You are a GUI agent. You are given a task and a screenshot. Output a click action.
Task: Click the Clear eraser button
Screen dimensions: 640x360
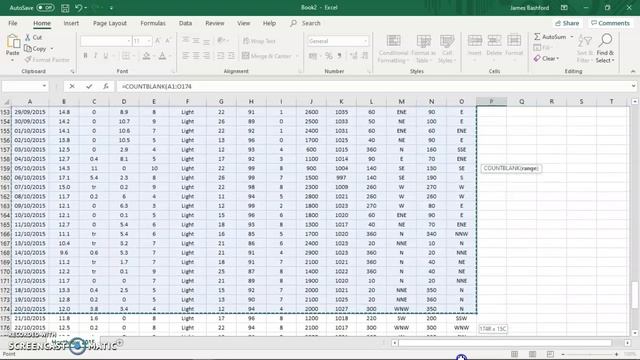546,59
